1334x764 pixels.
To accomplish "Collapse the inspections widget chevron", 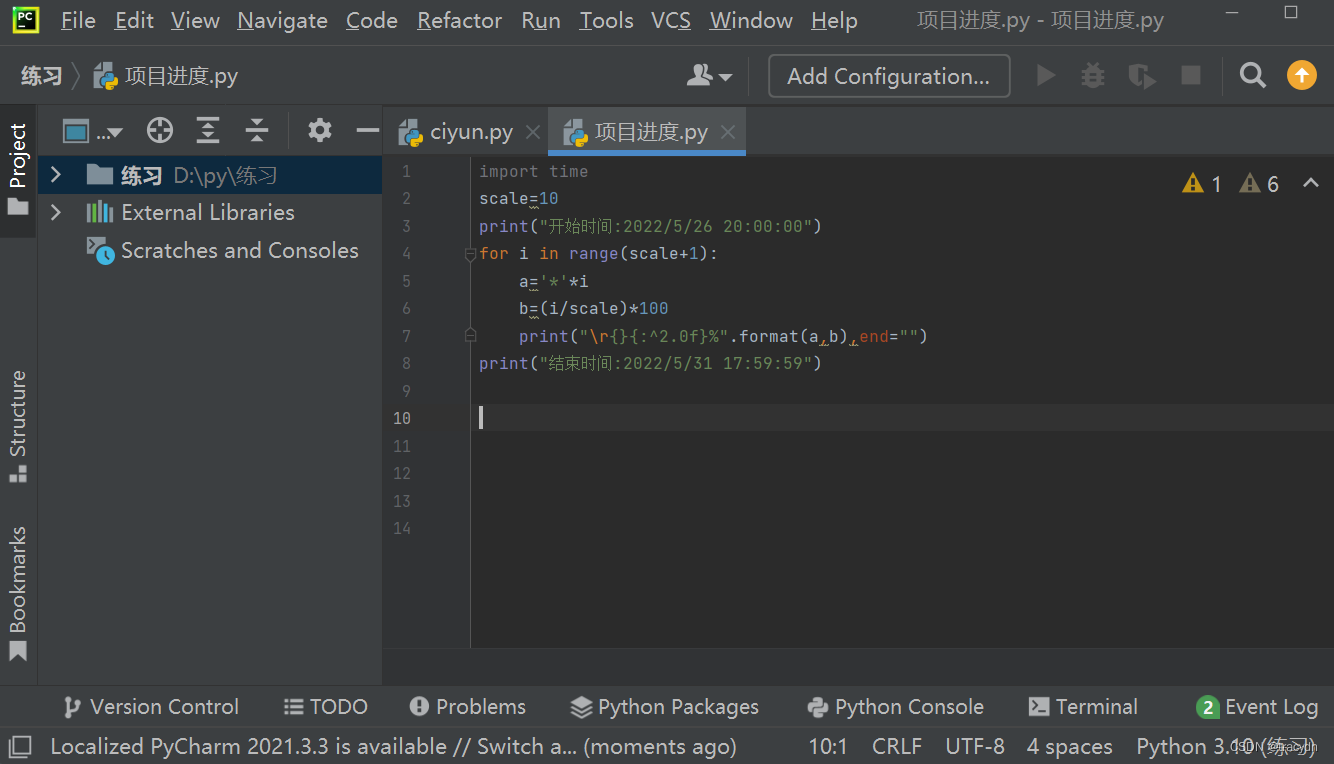I will (x=1310, y=183).
